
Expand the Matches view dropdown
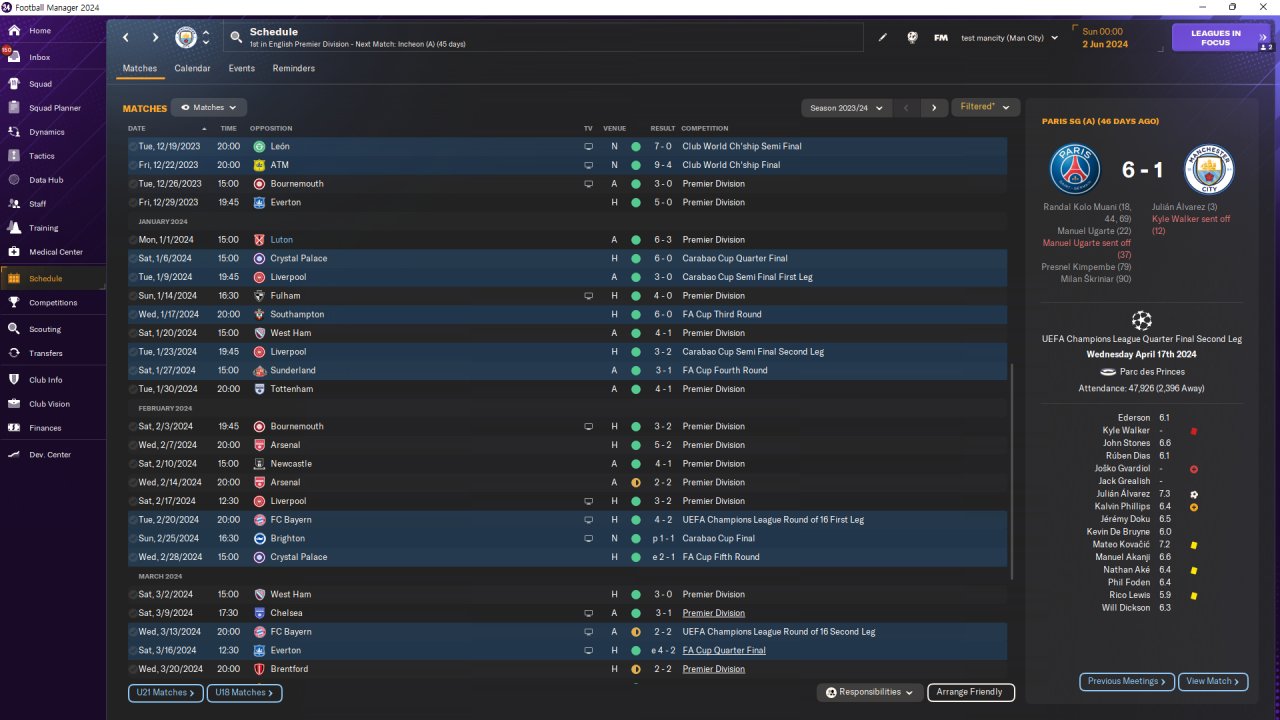[x=209, y=107]
